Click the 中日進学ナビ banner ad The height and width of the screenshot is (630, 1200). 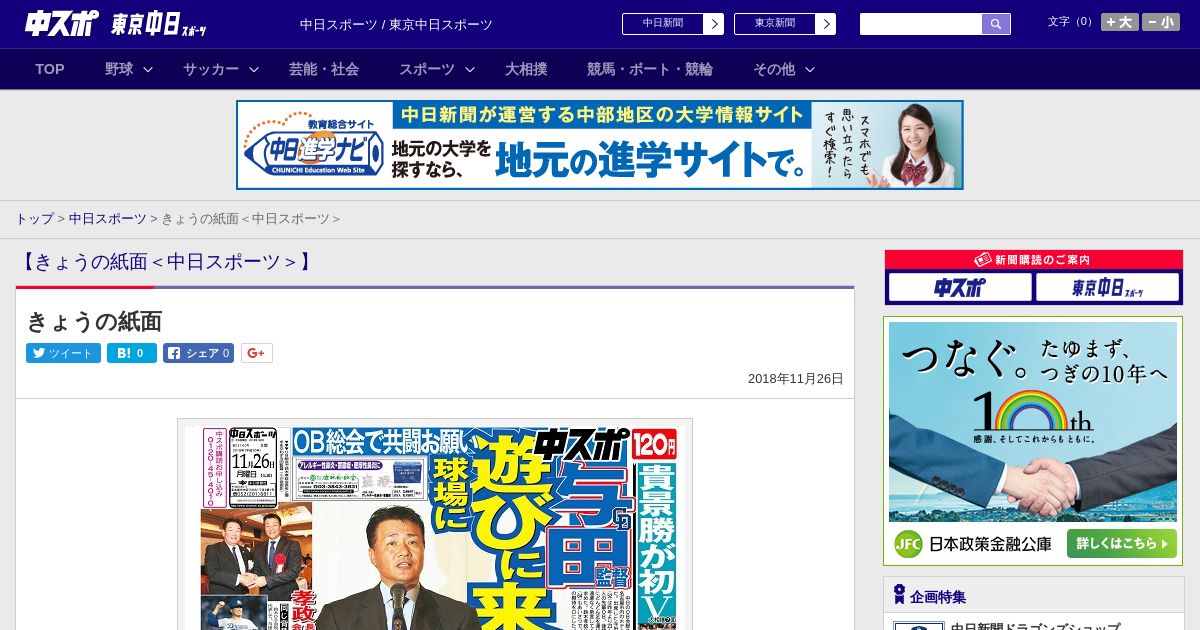(x=600, y=145)
